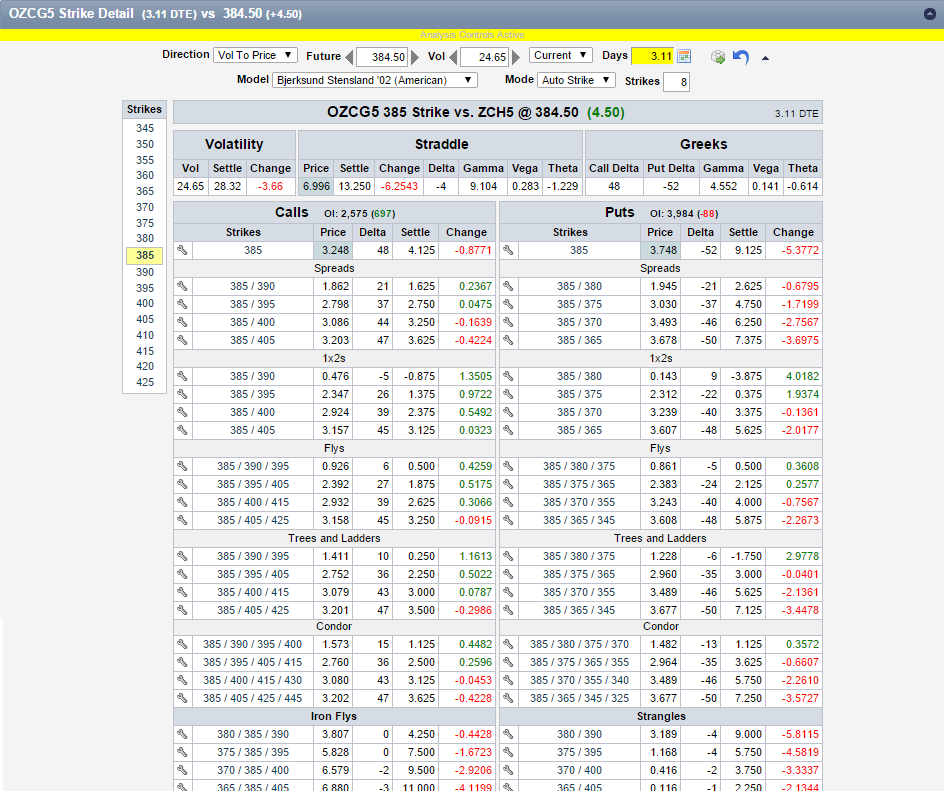944x791 pixels.
Task: Click wrench for iron fly 380 / 385 / 390
Action: 182,734
